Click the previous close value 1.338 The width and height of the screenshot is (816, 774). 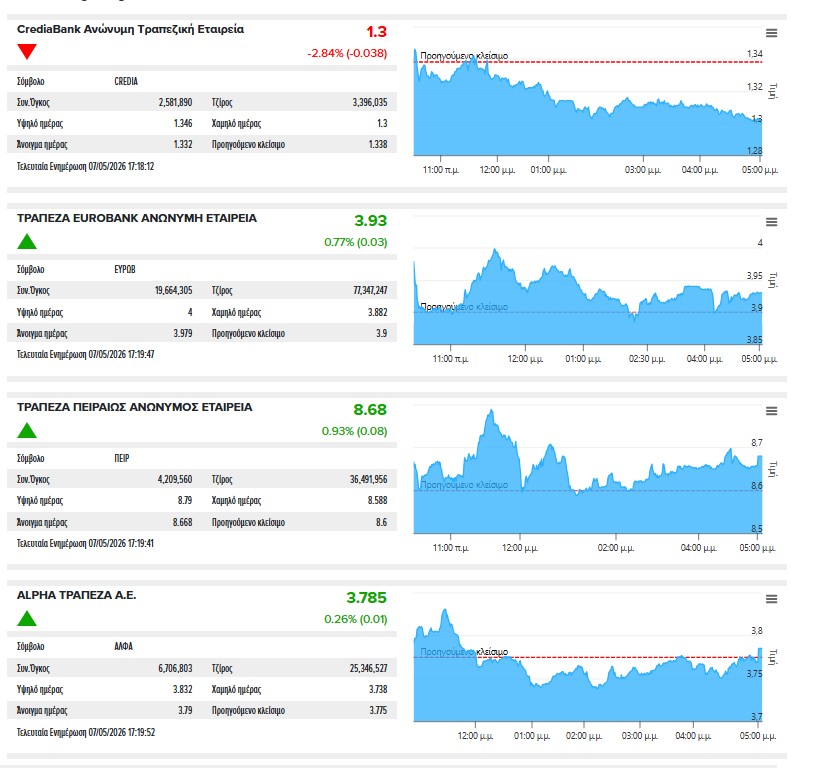(378, 144)
